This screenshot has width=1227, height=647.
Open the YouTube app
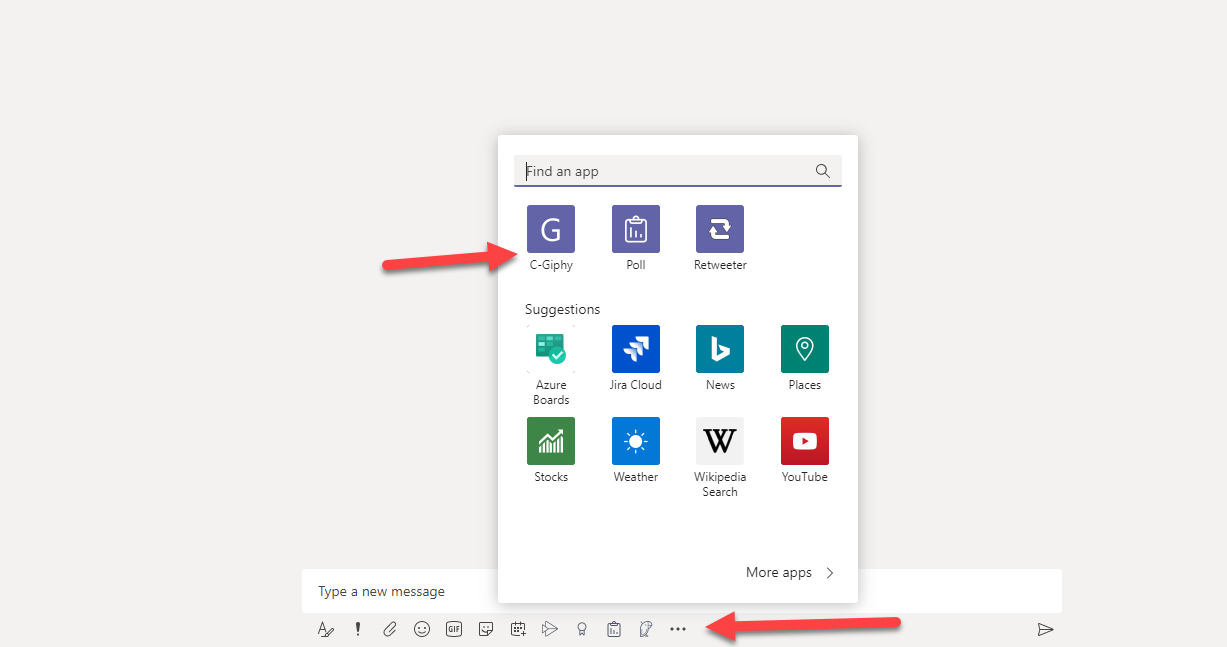[805, 441]
